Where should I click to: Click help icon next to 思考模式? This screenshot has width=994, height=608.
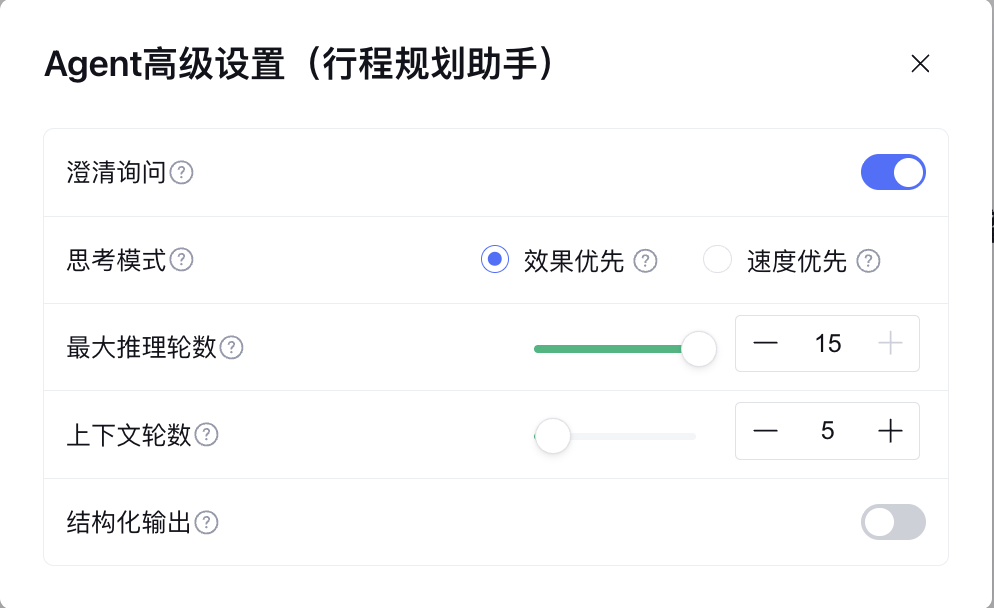pos(181,260)
